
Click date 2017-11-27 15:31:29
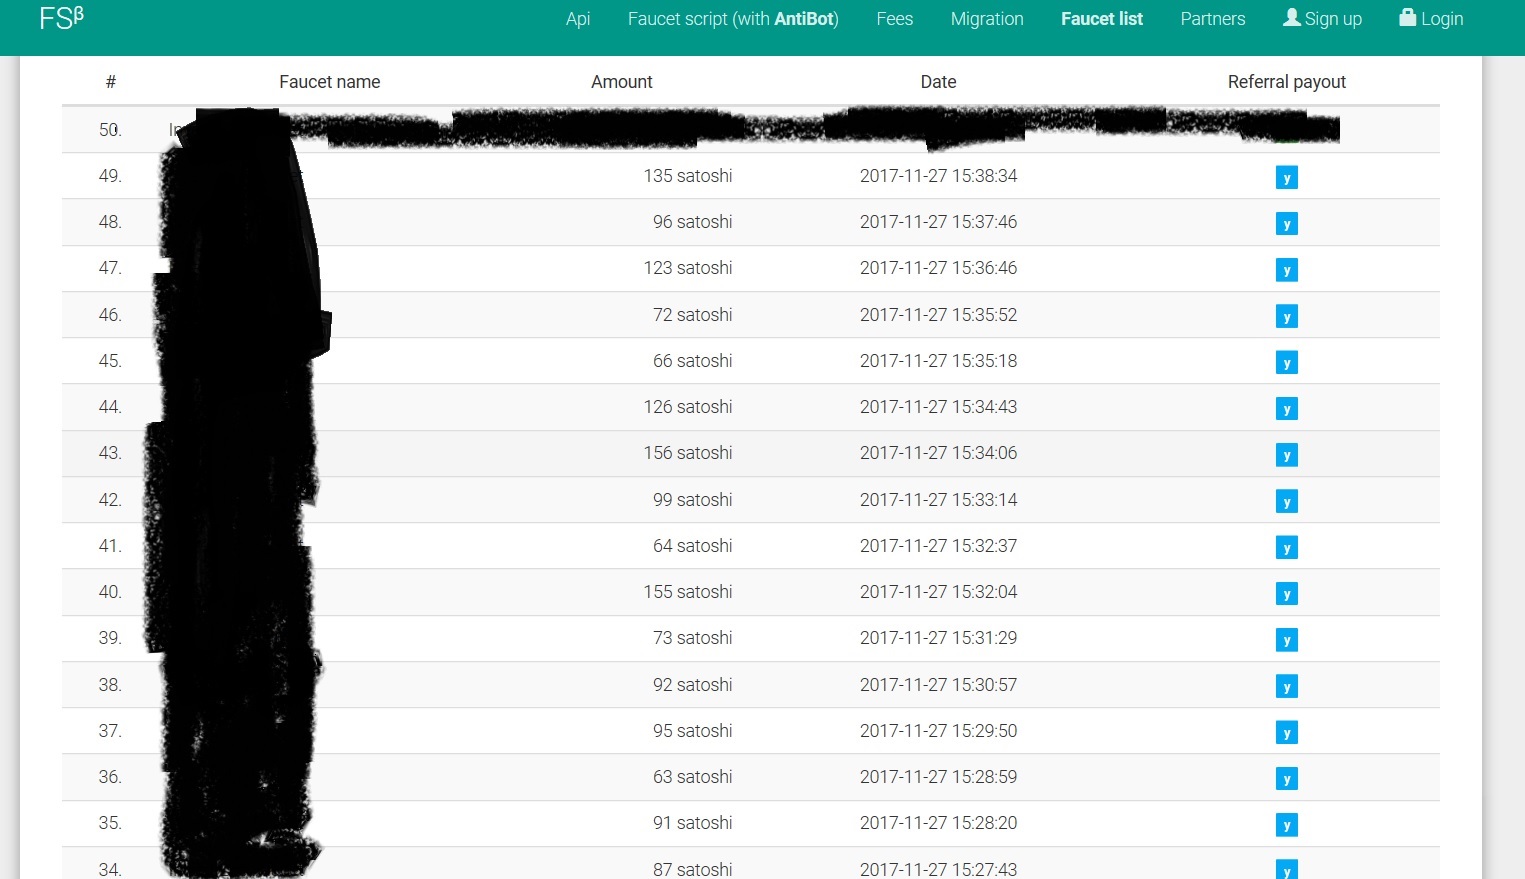[x=938, y=638]
